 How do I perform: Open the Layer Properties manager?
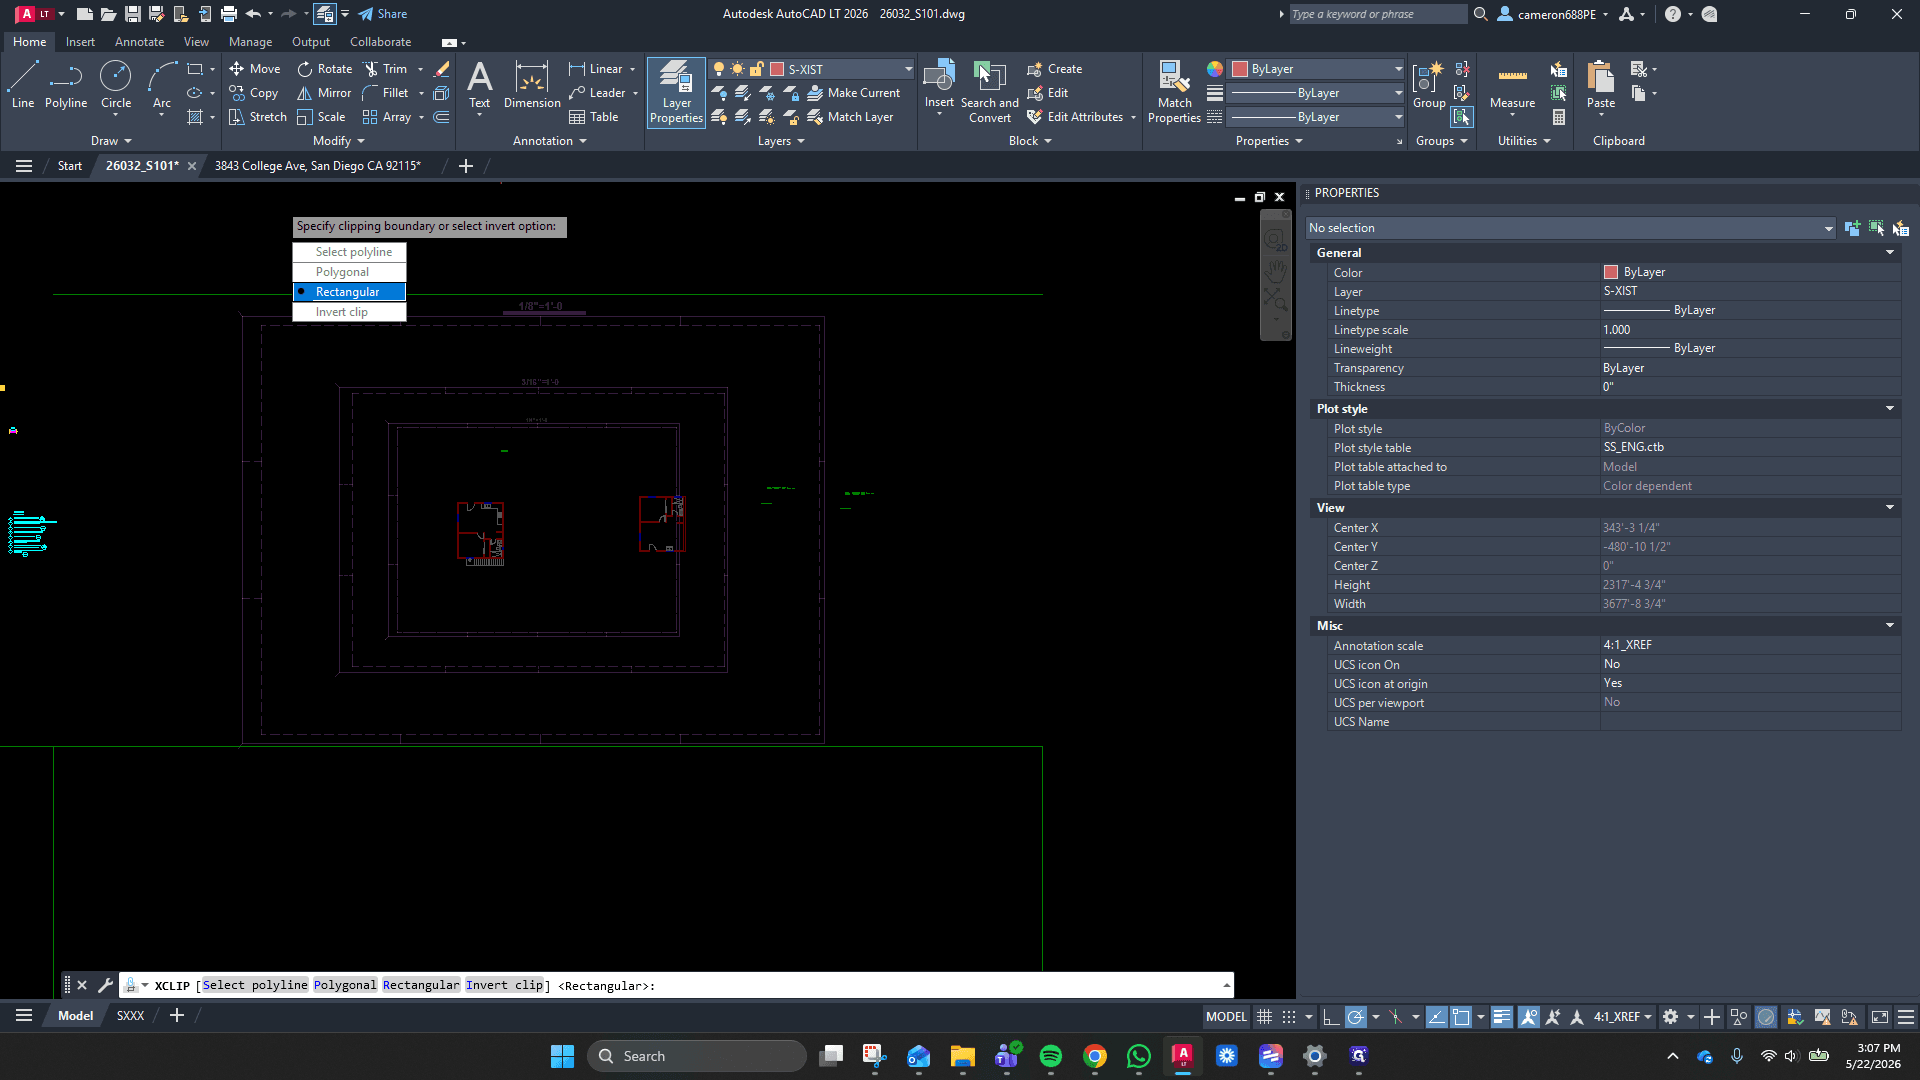676,92
